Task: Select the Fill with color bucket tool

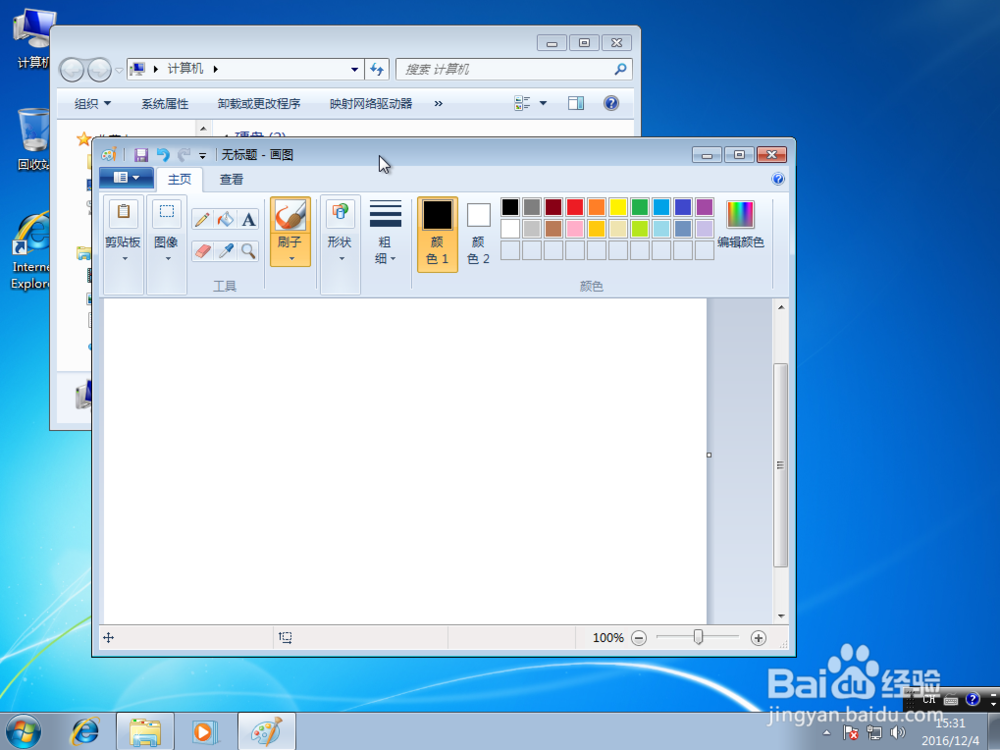Action: pyautogui.click(x=225, y=219)
